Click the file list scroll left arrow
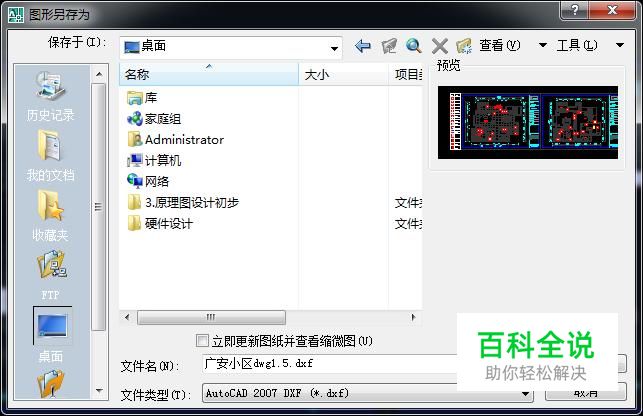643x416 pixels. point(127,317)
